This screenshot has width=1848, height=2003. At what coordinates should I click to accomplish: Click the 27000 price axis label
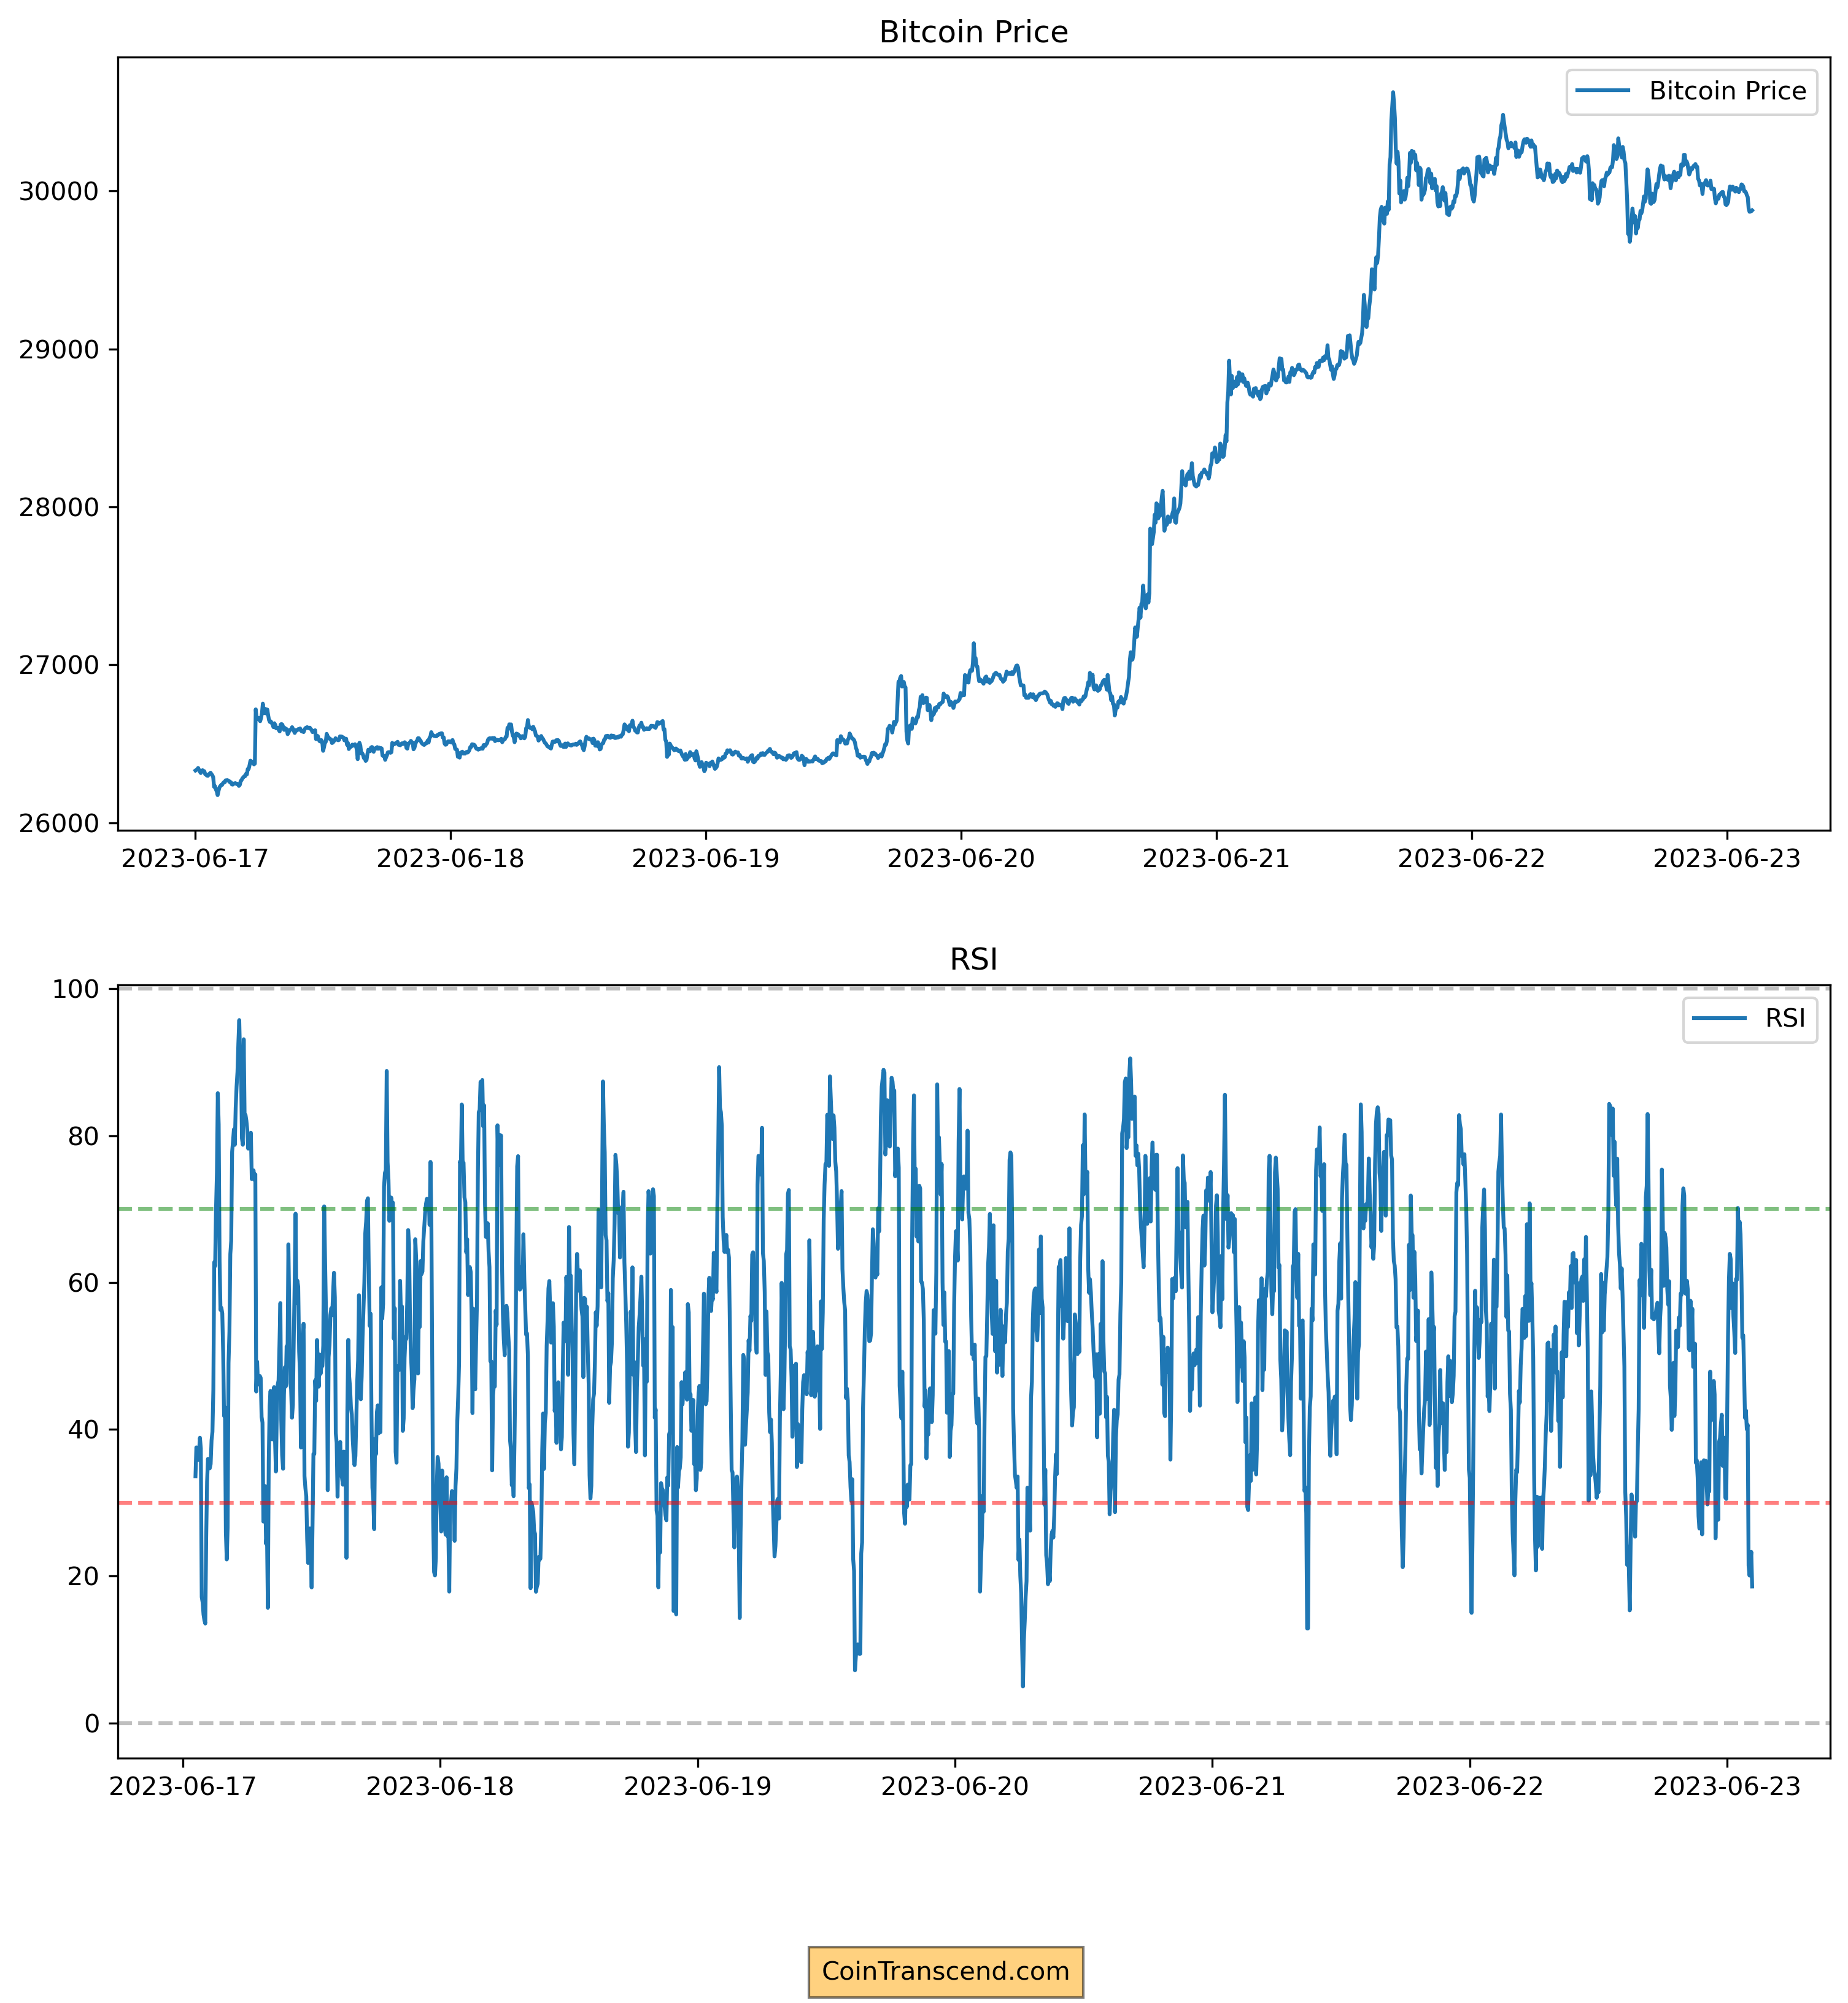[59, 666]
